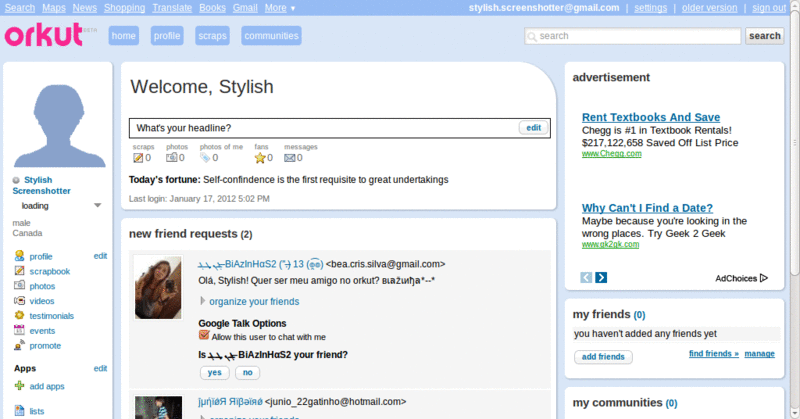Open Shopping in the top bar
Viewport: 800px width, 419px height.
coord(124,8)
